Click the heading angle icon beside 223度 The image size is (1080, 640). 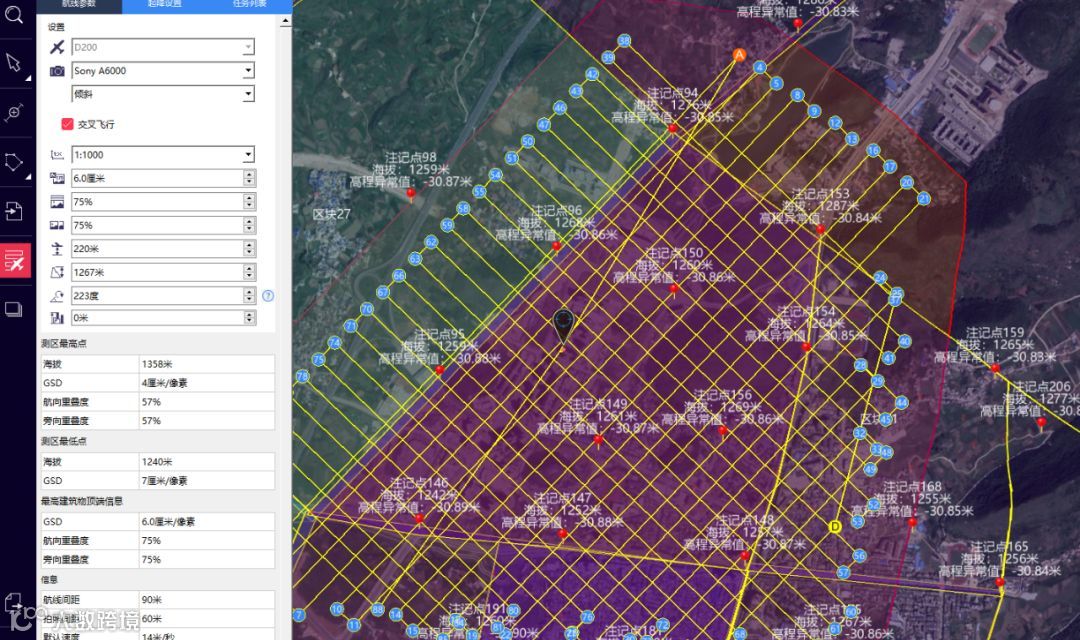(x=57, y=296)
